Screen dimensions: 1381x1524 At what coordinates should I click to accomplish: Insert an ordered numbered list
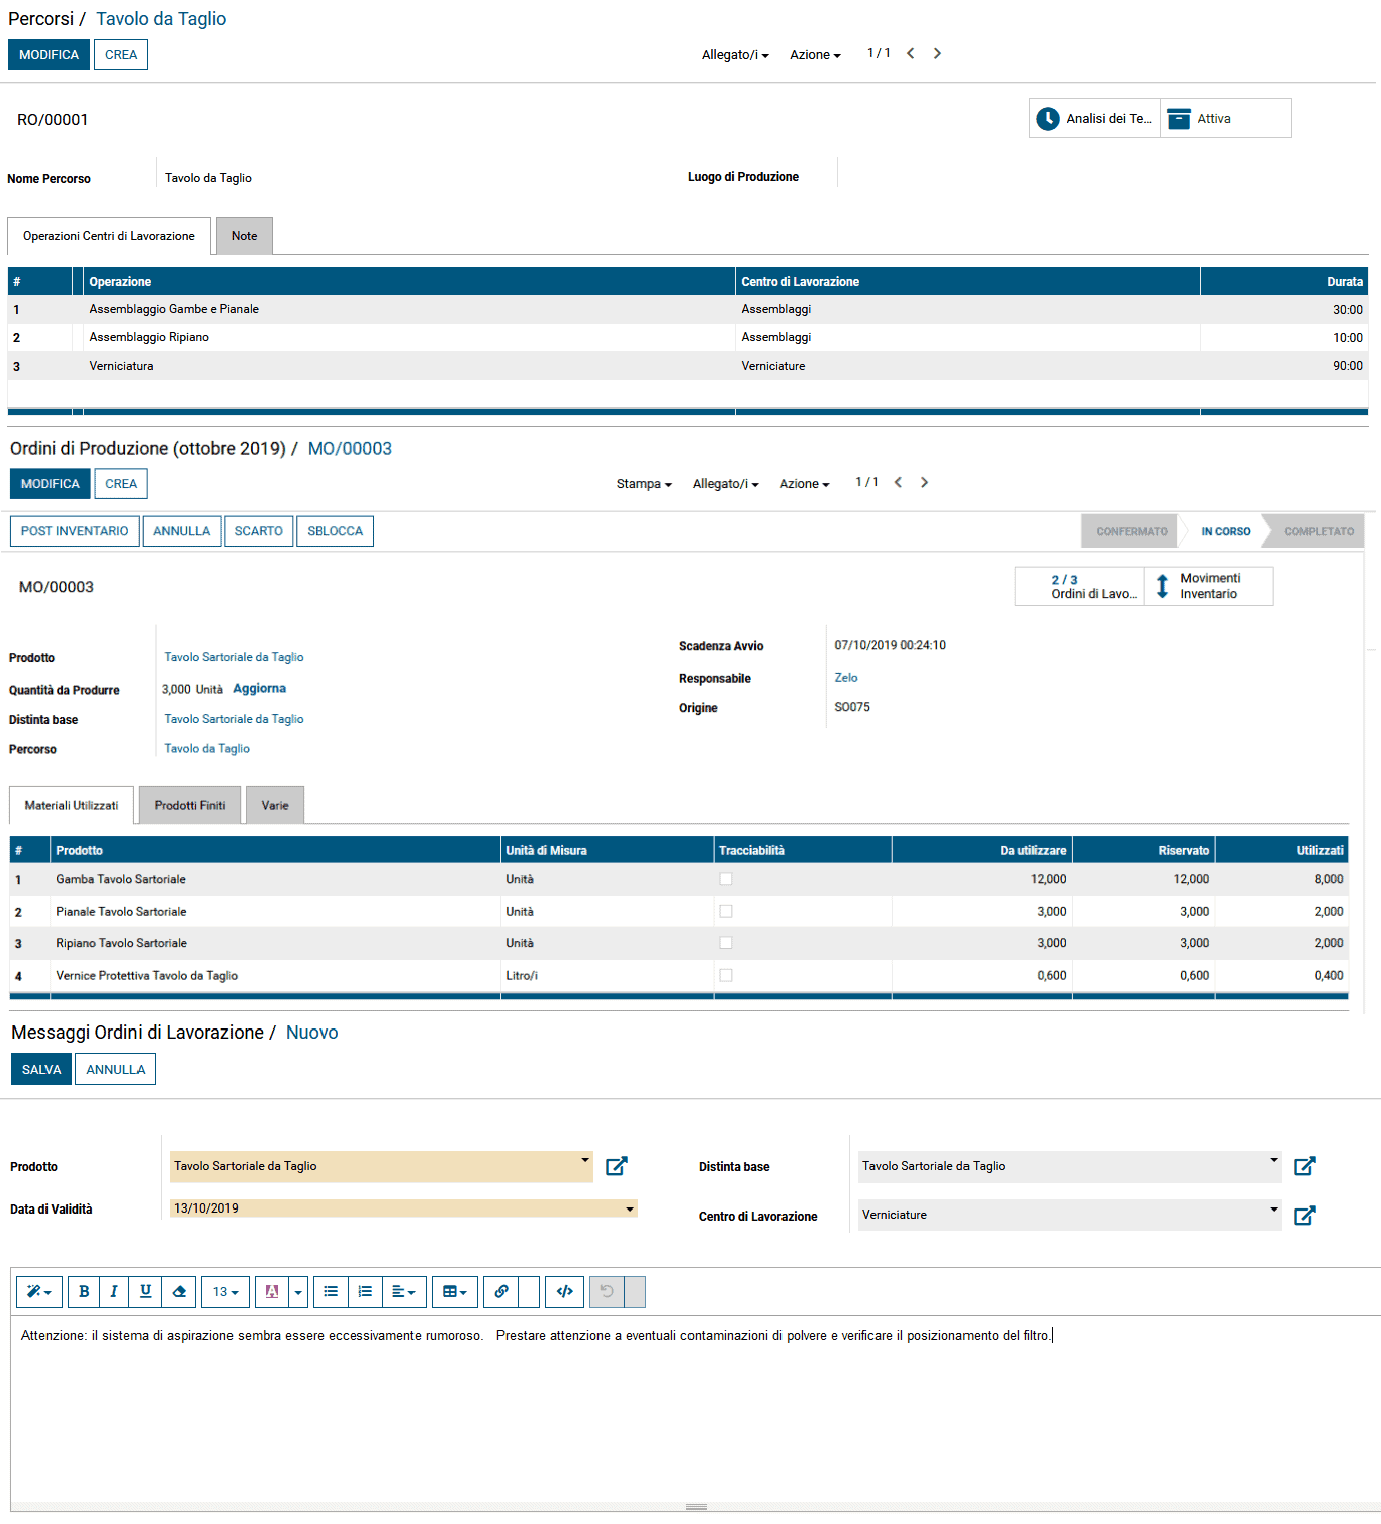pos(365,1292)
